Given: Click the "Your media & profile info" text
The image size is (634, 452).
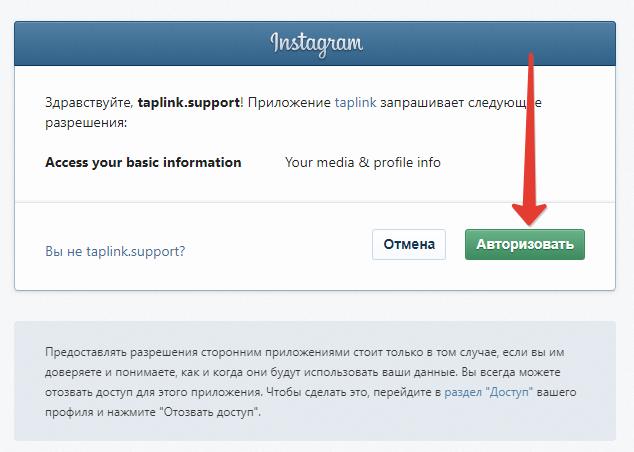Looking at the screenshot, I should tap(363, 162).
